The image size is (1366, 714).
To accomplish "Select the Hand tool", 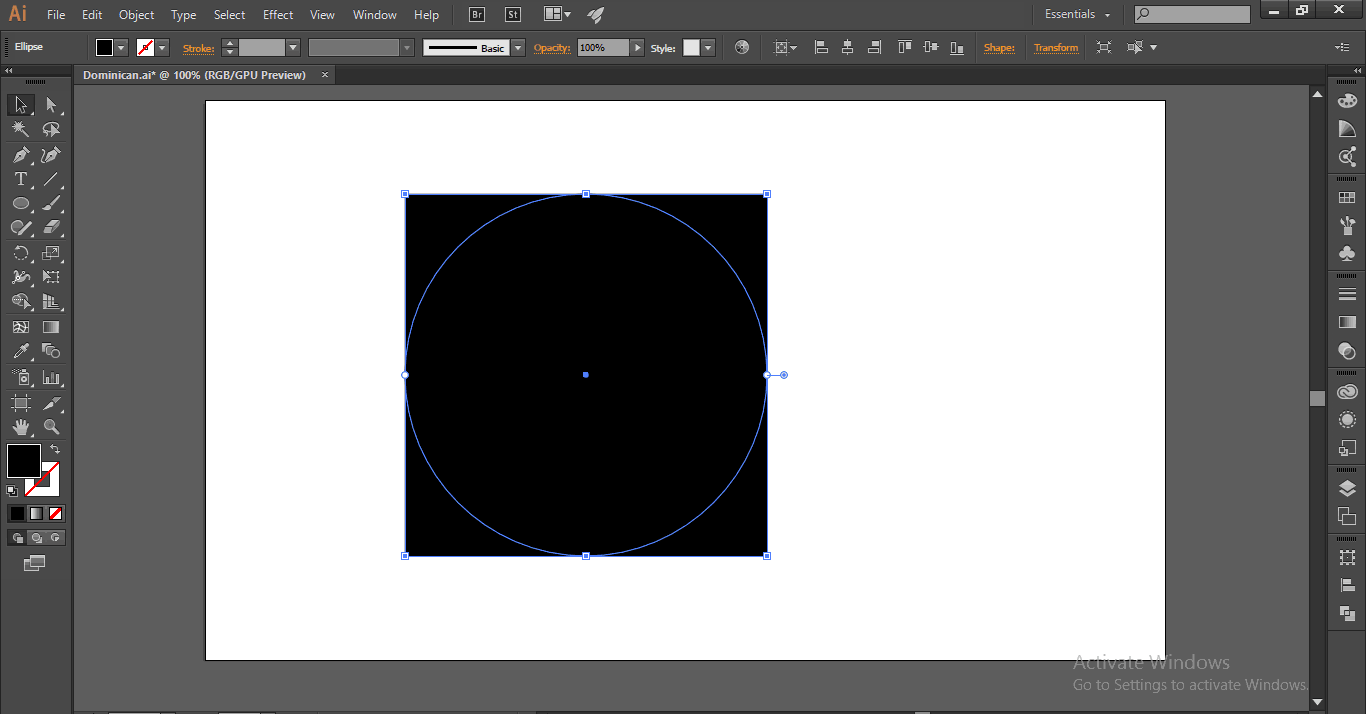I will point(20,427).
